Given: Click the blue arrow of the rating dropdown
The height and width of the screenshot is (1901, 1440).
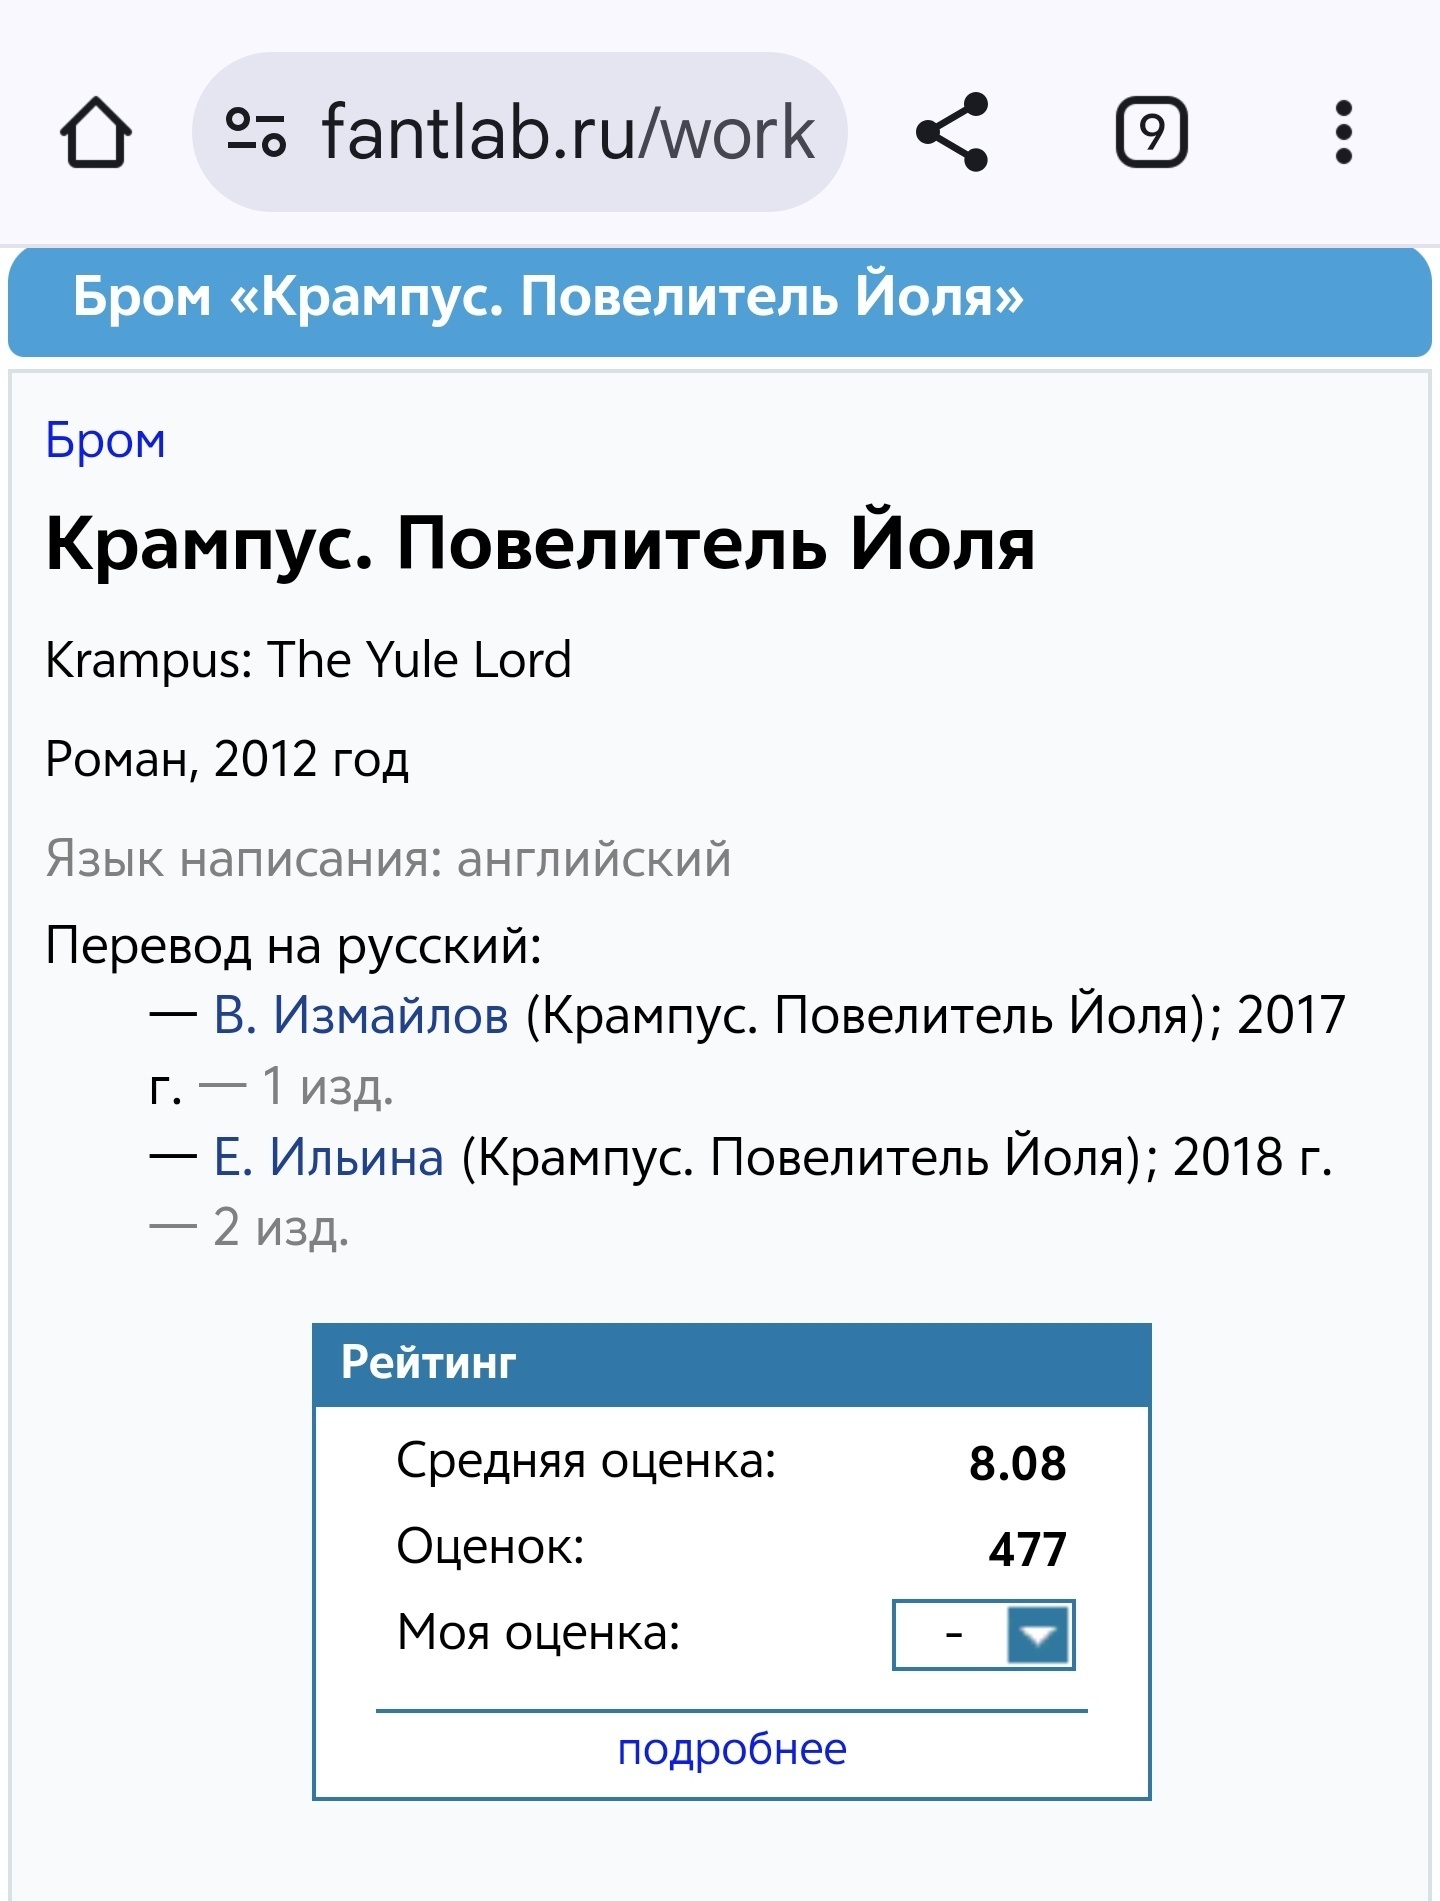Looking at the screenshot, I should 1039,1635.
